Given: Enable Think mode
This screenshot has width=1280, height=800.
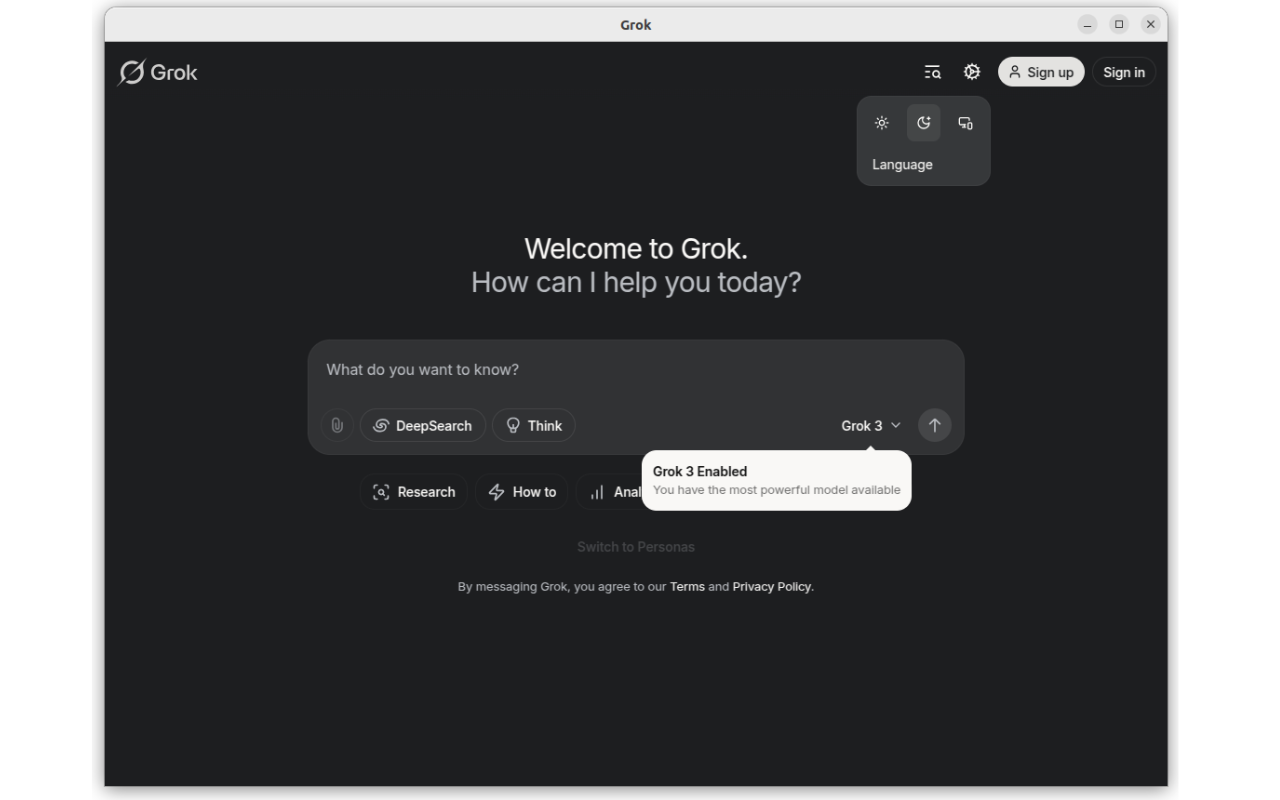Looking at the screenshot, I should (x=533, y=425).
